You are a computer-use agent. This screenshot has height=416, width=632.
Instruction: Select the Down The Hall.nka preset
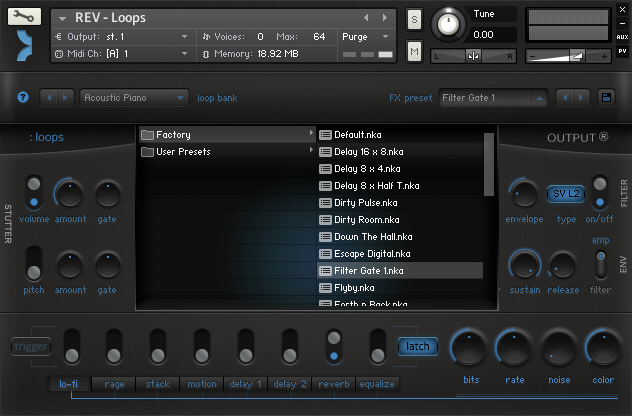(400, 237)
